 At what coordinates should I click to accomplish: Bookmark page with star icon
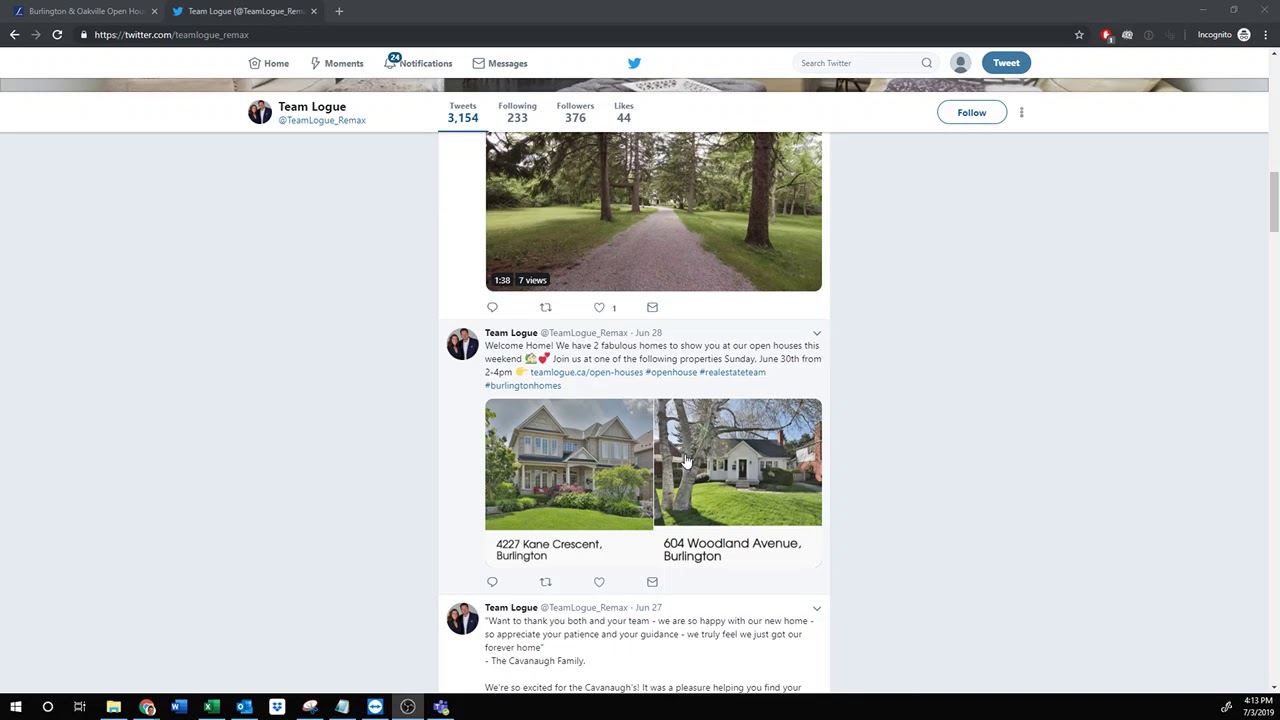click(x=1079, y=35)
